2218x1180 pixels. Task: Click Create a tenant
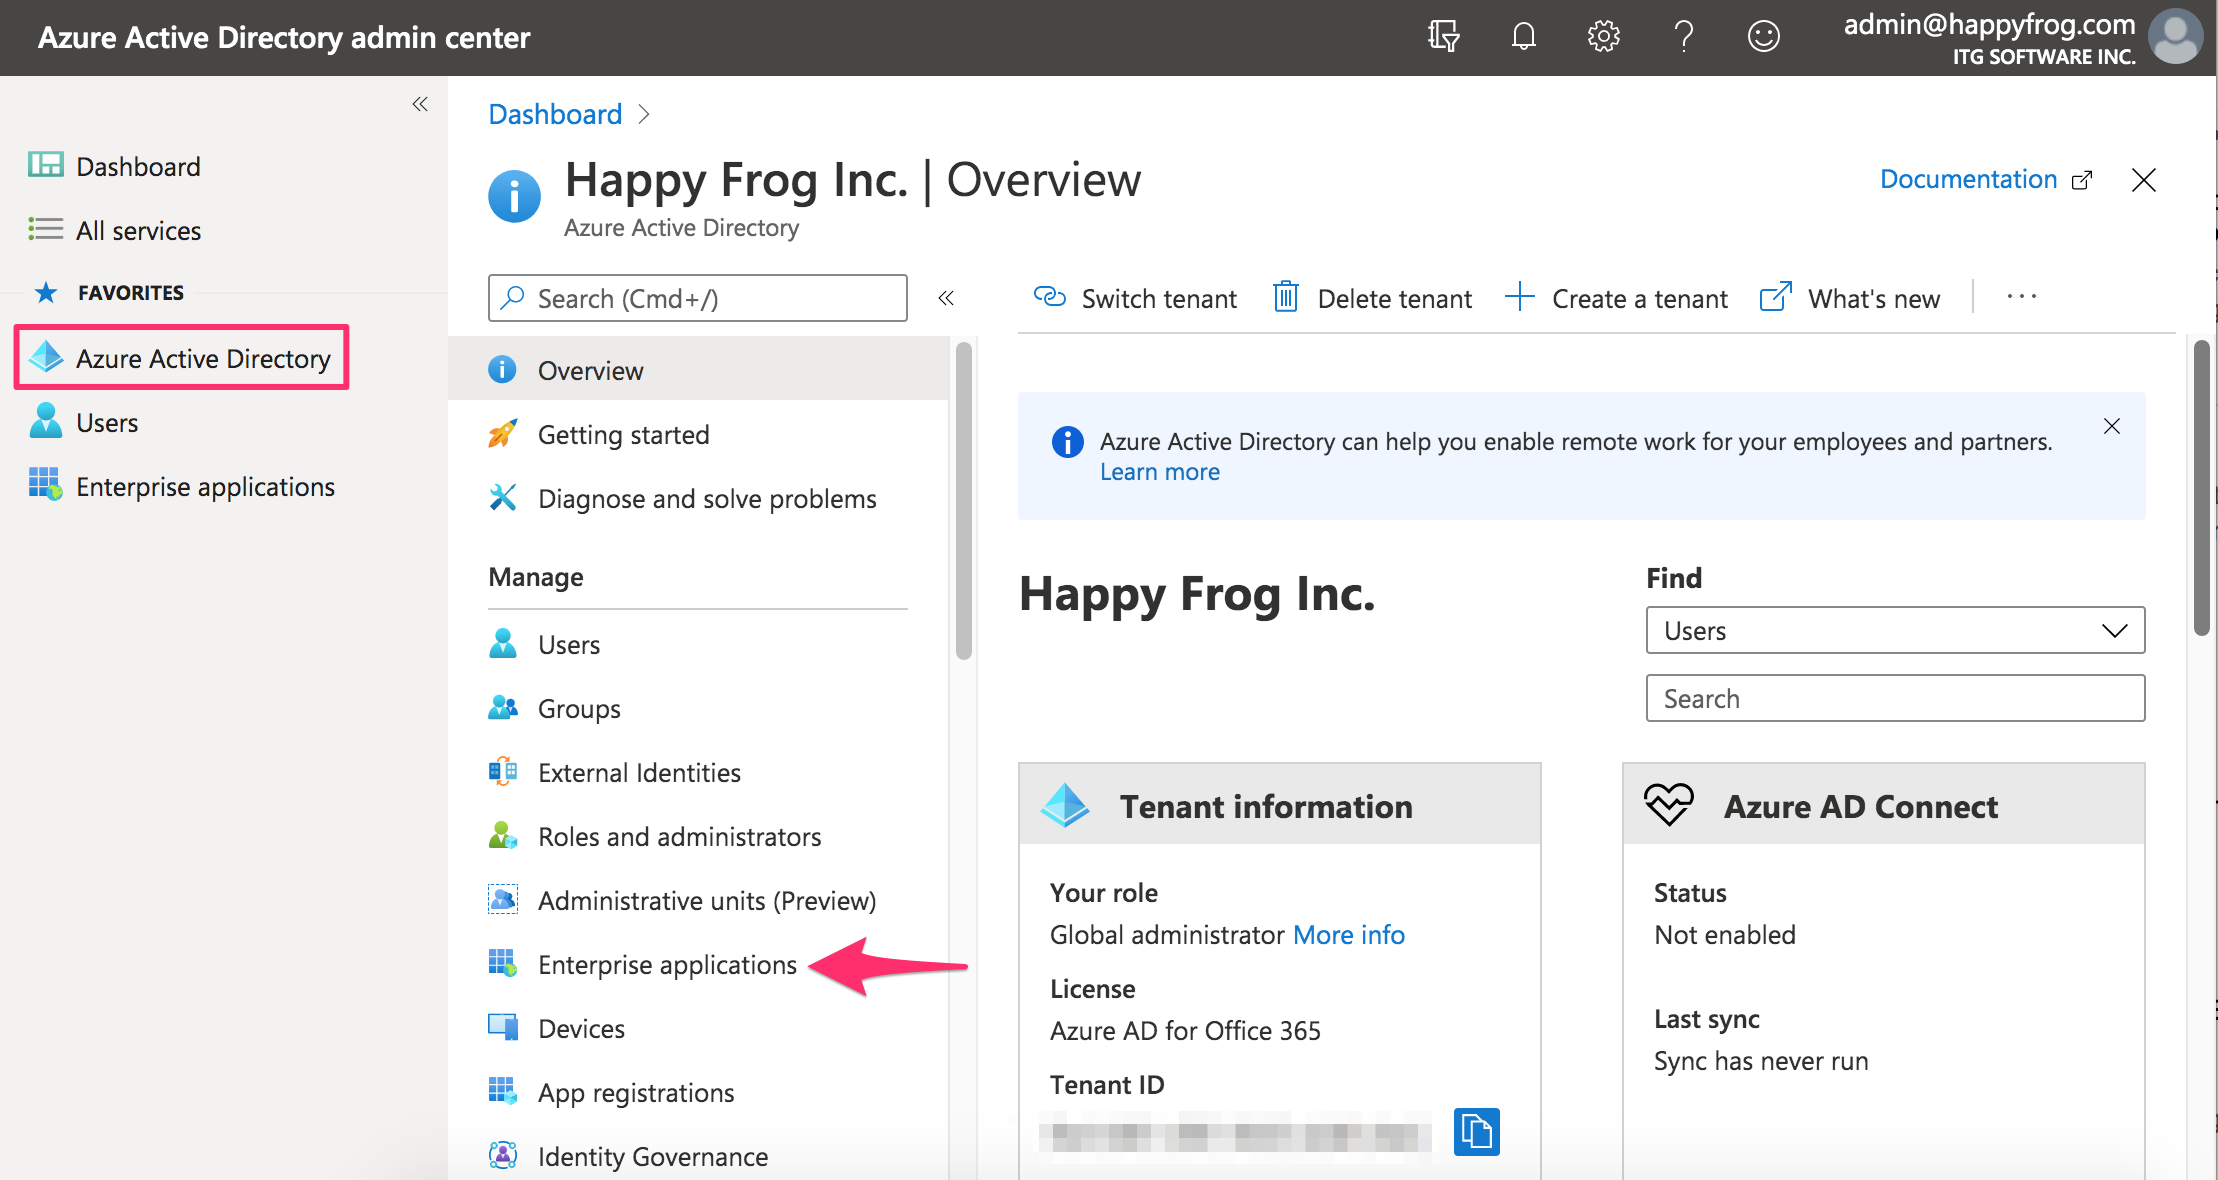click(1616, 298)
